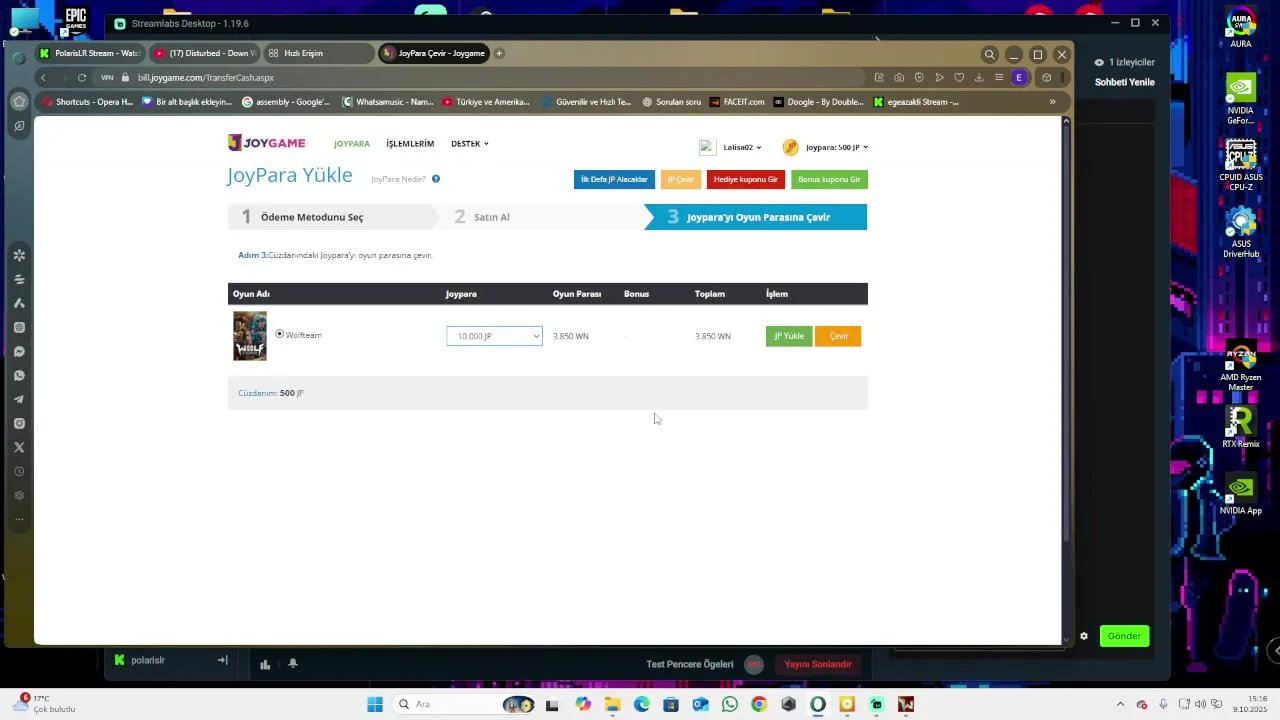
Task: Switch to Disturbed - Down YouTube tab
Action: (204, 53)
